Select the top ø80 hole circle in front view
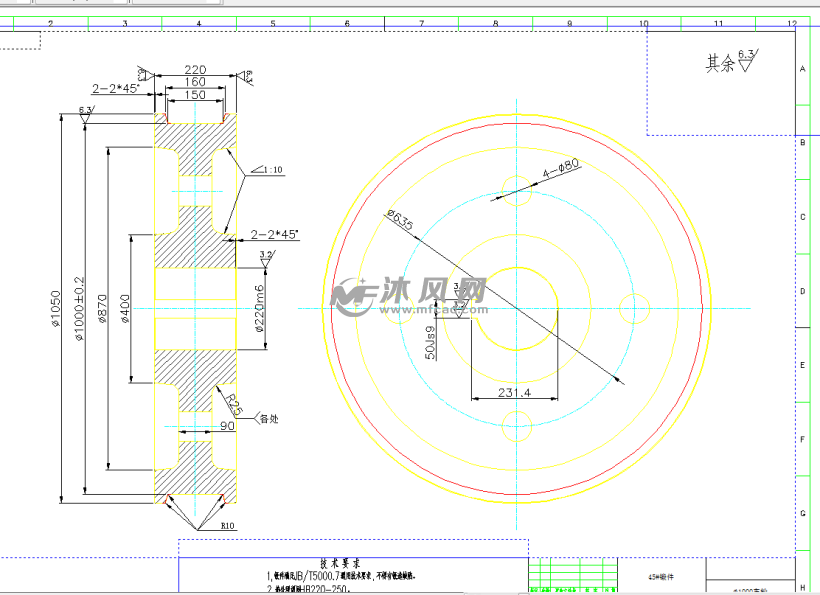Screen dimensions: 820x595 point(516,186)
